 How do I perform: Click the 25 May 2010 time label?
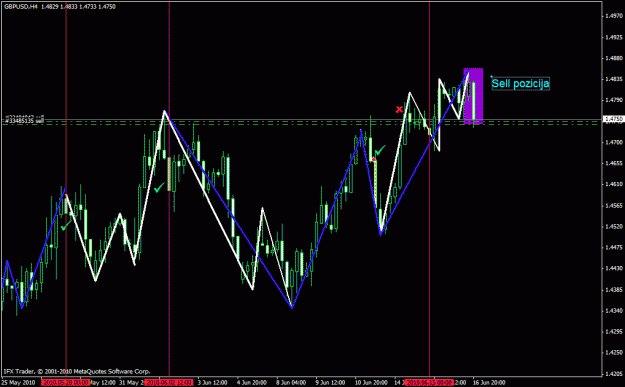click(18, 383)
